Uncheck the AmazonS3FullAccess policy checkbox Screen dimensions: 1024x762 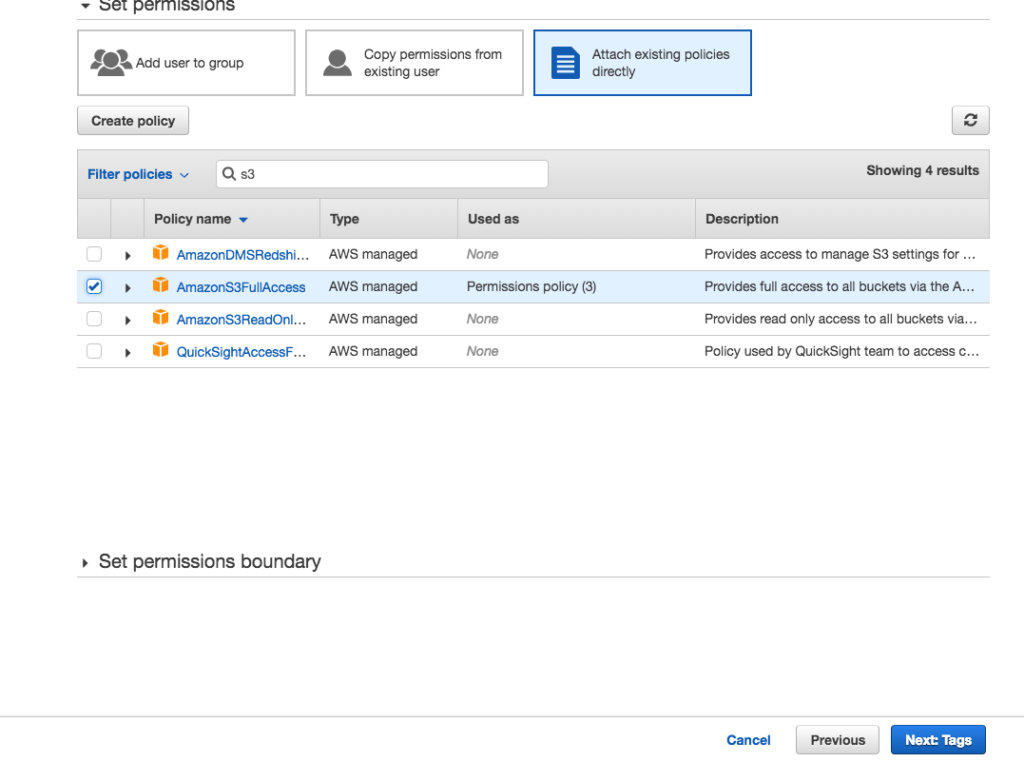click(x=94, y=287)
